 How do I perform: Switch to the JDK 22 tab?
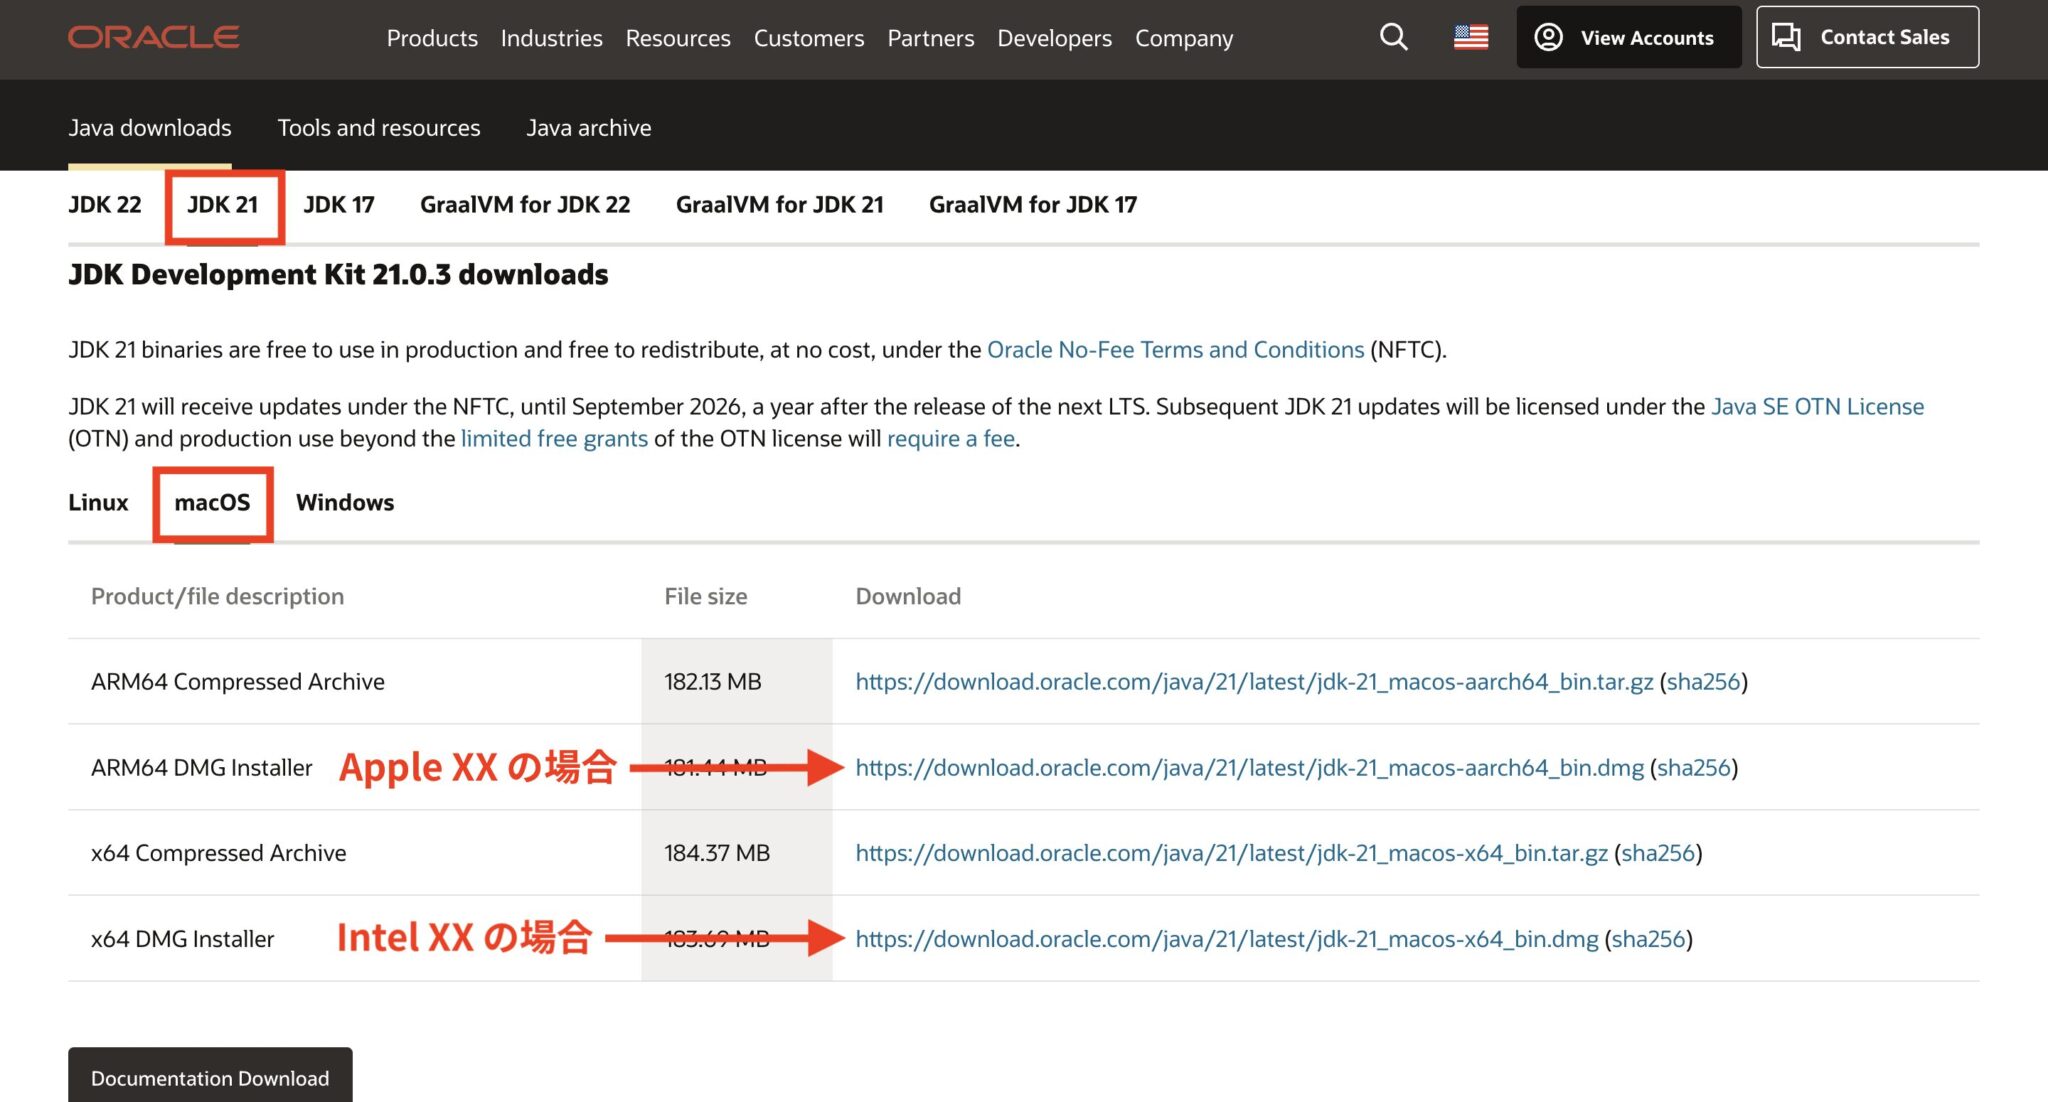(x=106, y=204)
